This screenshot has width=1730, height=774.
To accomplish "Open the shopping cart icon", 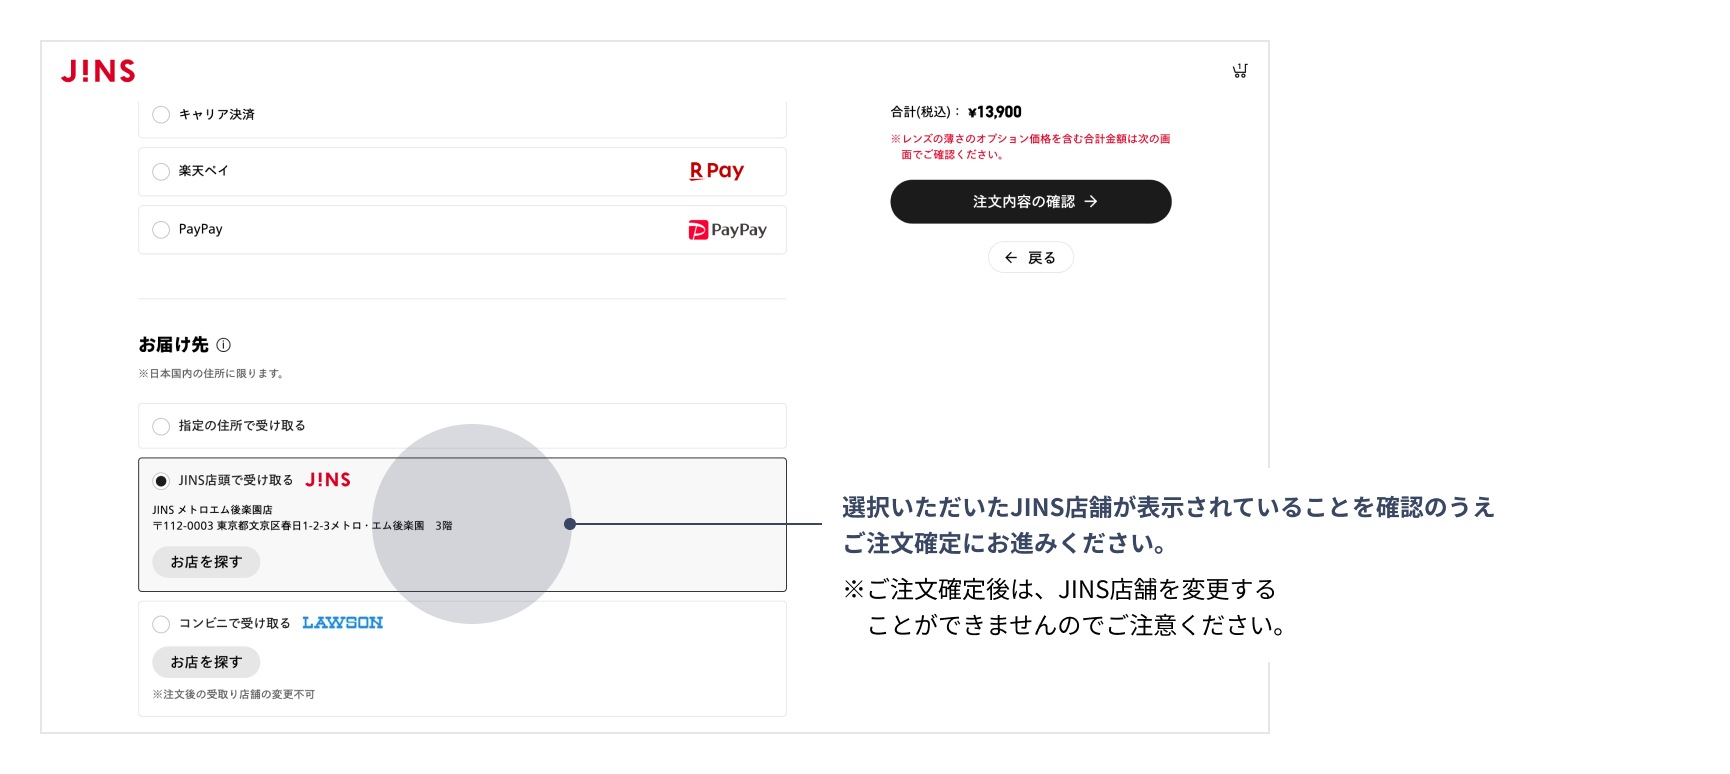I will pos(1240,71).
